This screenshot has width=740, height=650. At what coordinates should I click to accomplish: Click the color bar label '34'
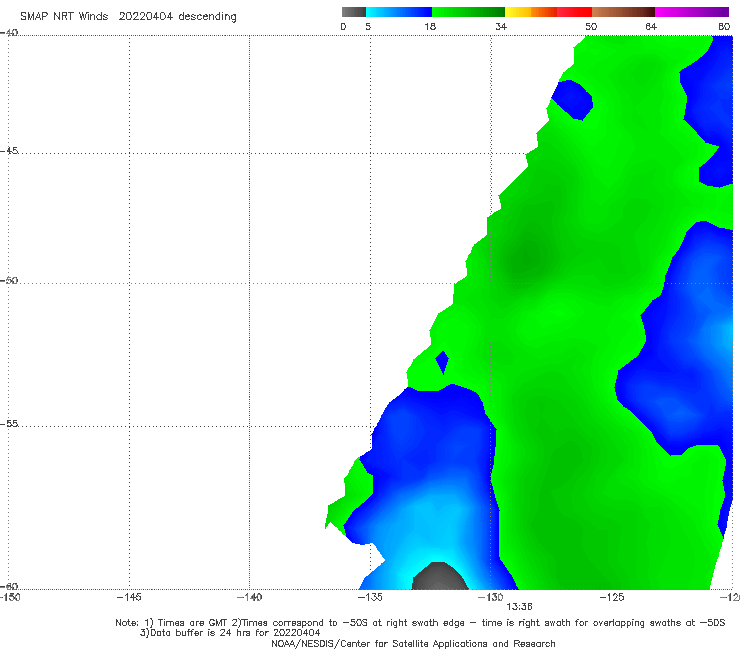(501, 26)
